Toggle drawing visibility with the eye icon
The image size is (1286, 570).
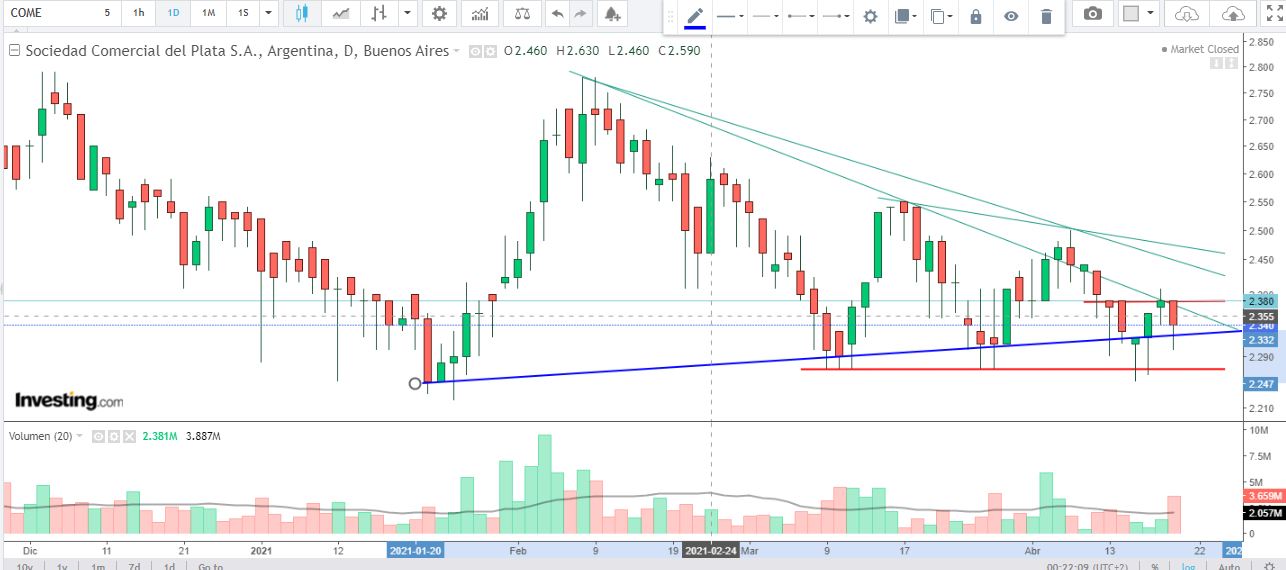pos(1011,16)
